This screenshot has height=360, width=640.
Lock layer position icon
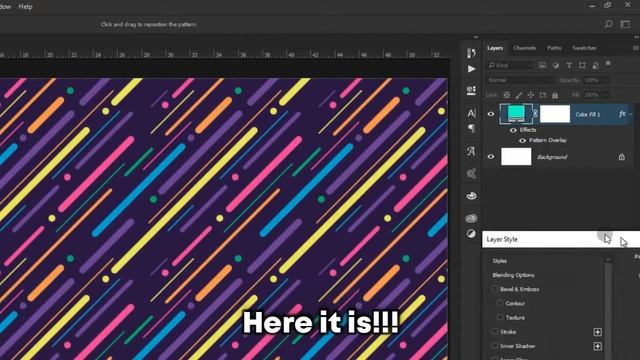coord(531,95)
